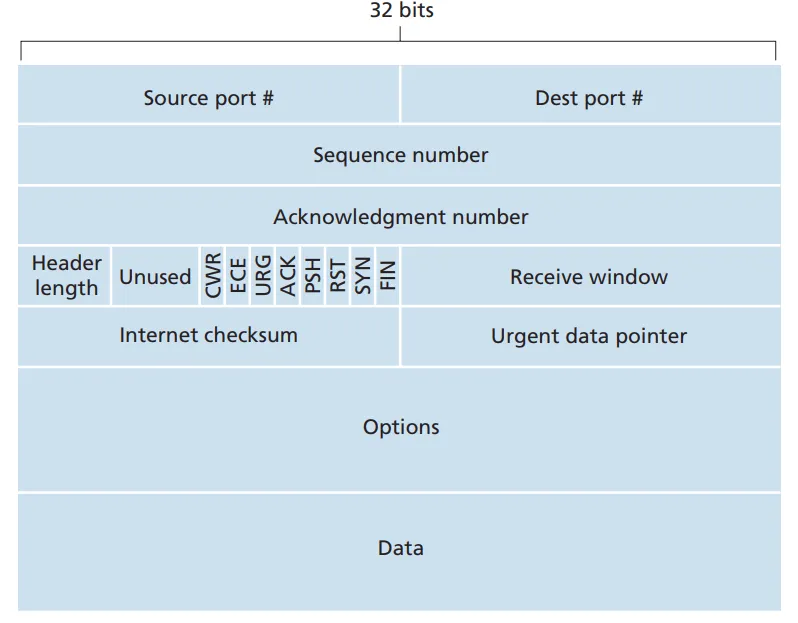Click the PSH flag bit
The width and height of the screenshot is (798, 623).
(313, 276)
